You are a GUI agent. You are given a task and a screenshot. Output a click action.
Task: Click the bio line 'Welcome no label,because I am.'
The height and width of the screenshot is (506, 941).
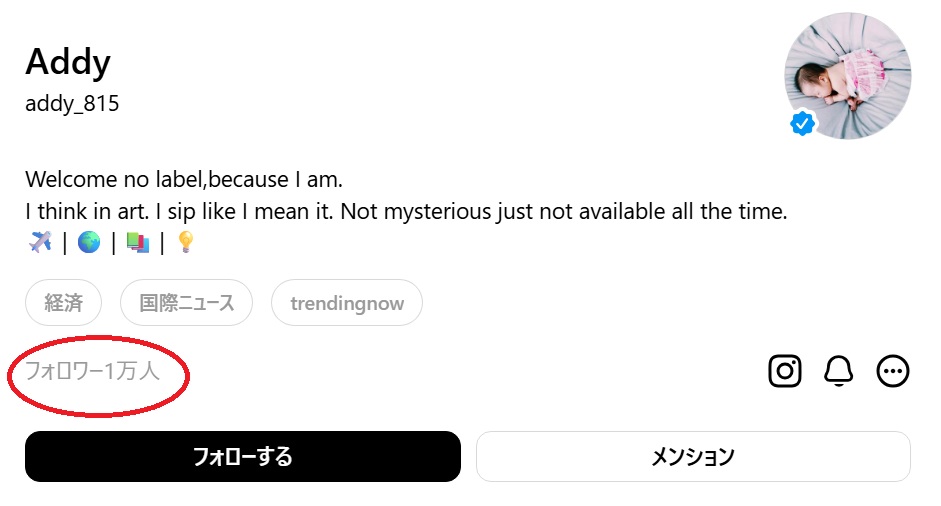pyautogui.click(x=184, y=180)
